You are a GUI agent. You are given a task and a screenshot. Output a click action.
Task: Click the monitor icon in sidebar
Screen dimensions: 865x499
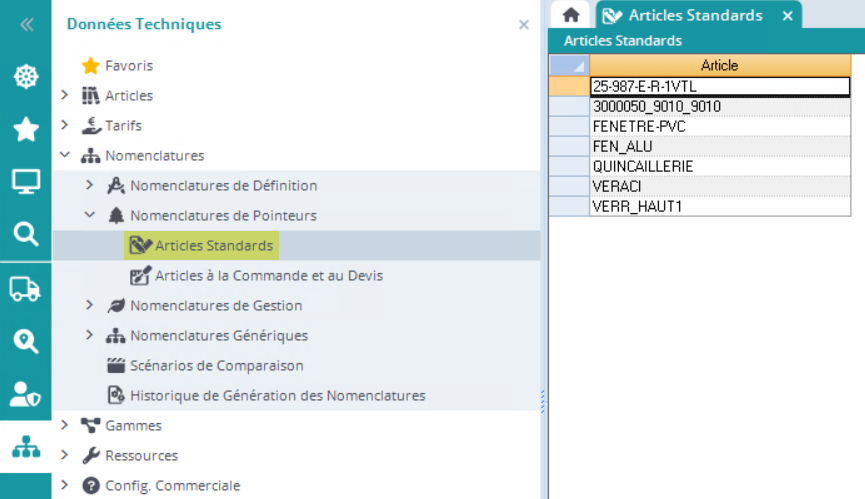25,182
